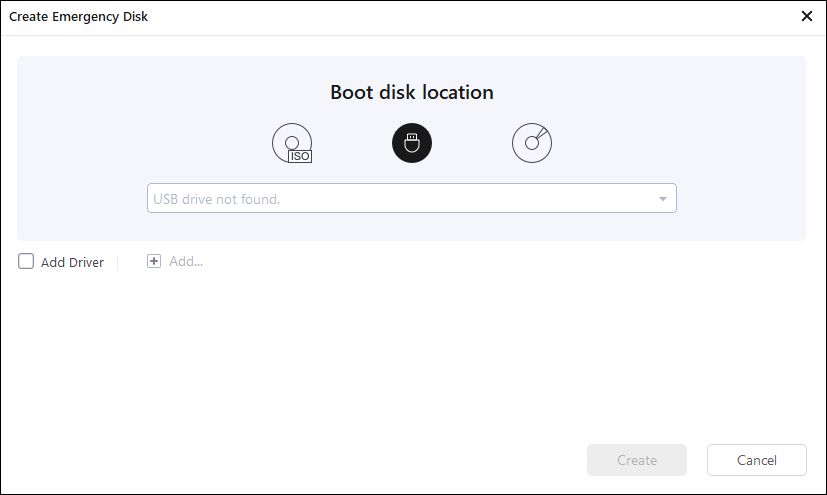Click the Cancel button
827x495 pixels.
[756, 460]
